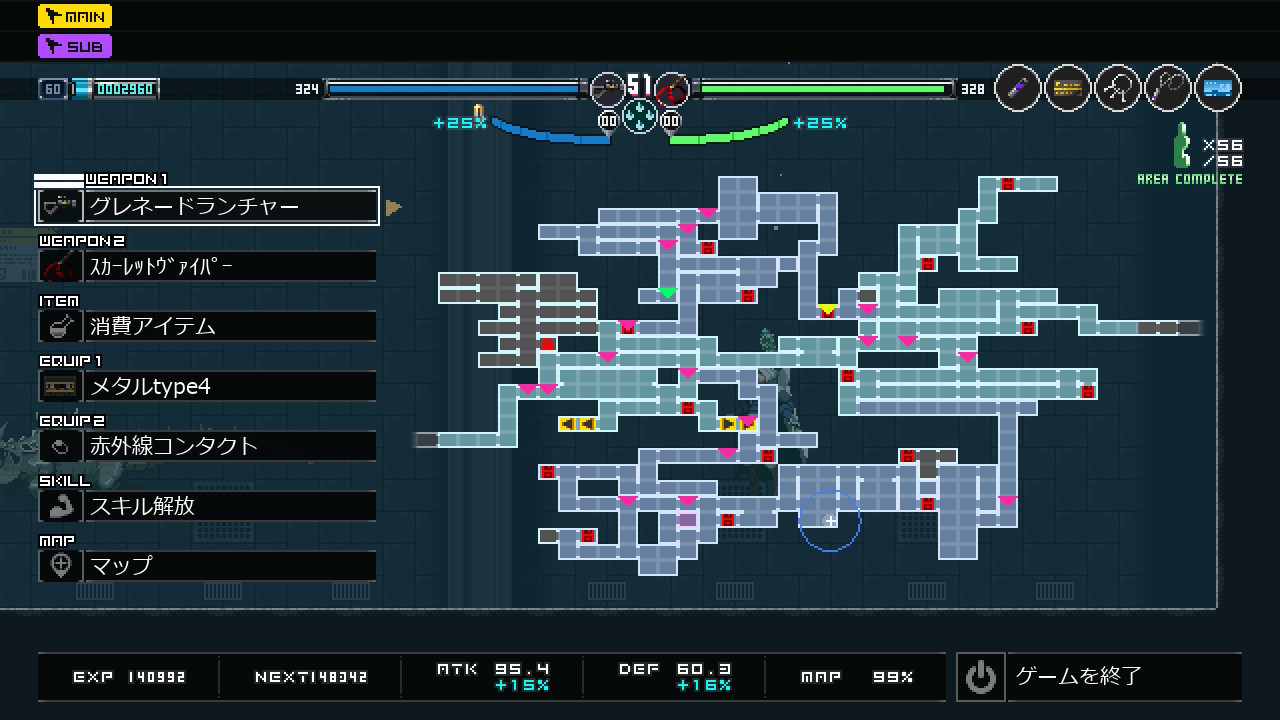Toggle the yellow MAIN weapon indicator
The height and width of the screenshot is (720, 1280).
pos(75,16)
